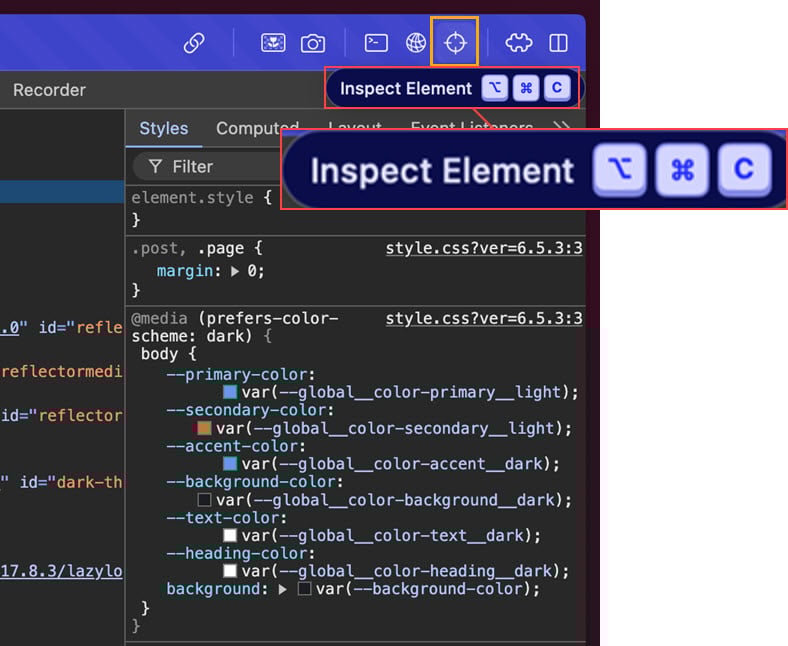Click the id="refle attribute in DOM
788x646 pixels.
tap(80, 328)
